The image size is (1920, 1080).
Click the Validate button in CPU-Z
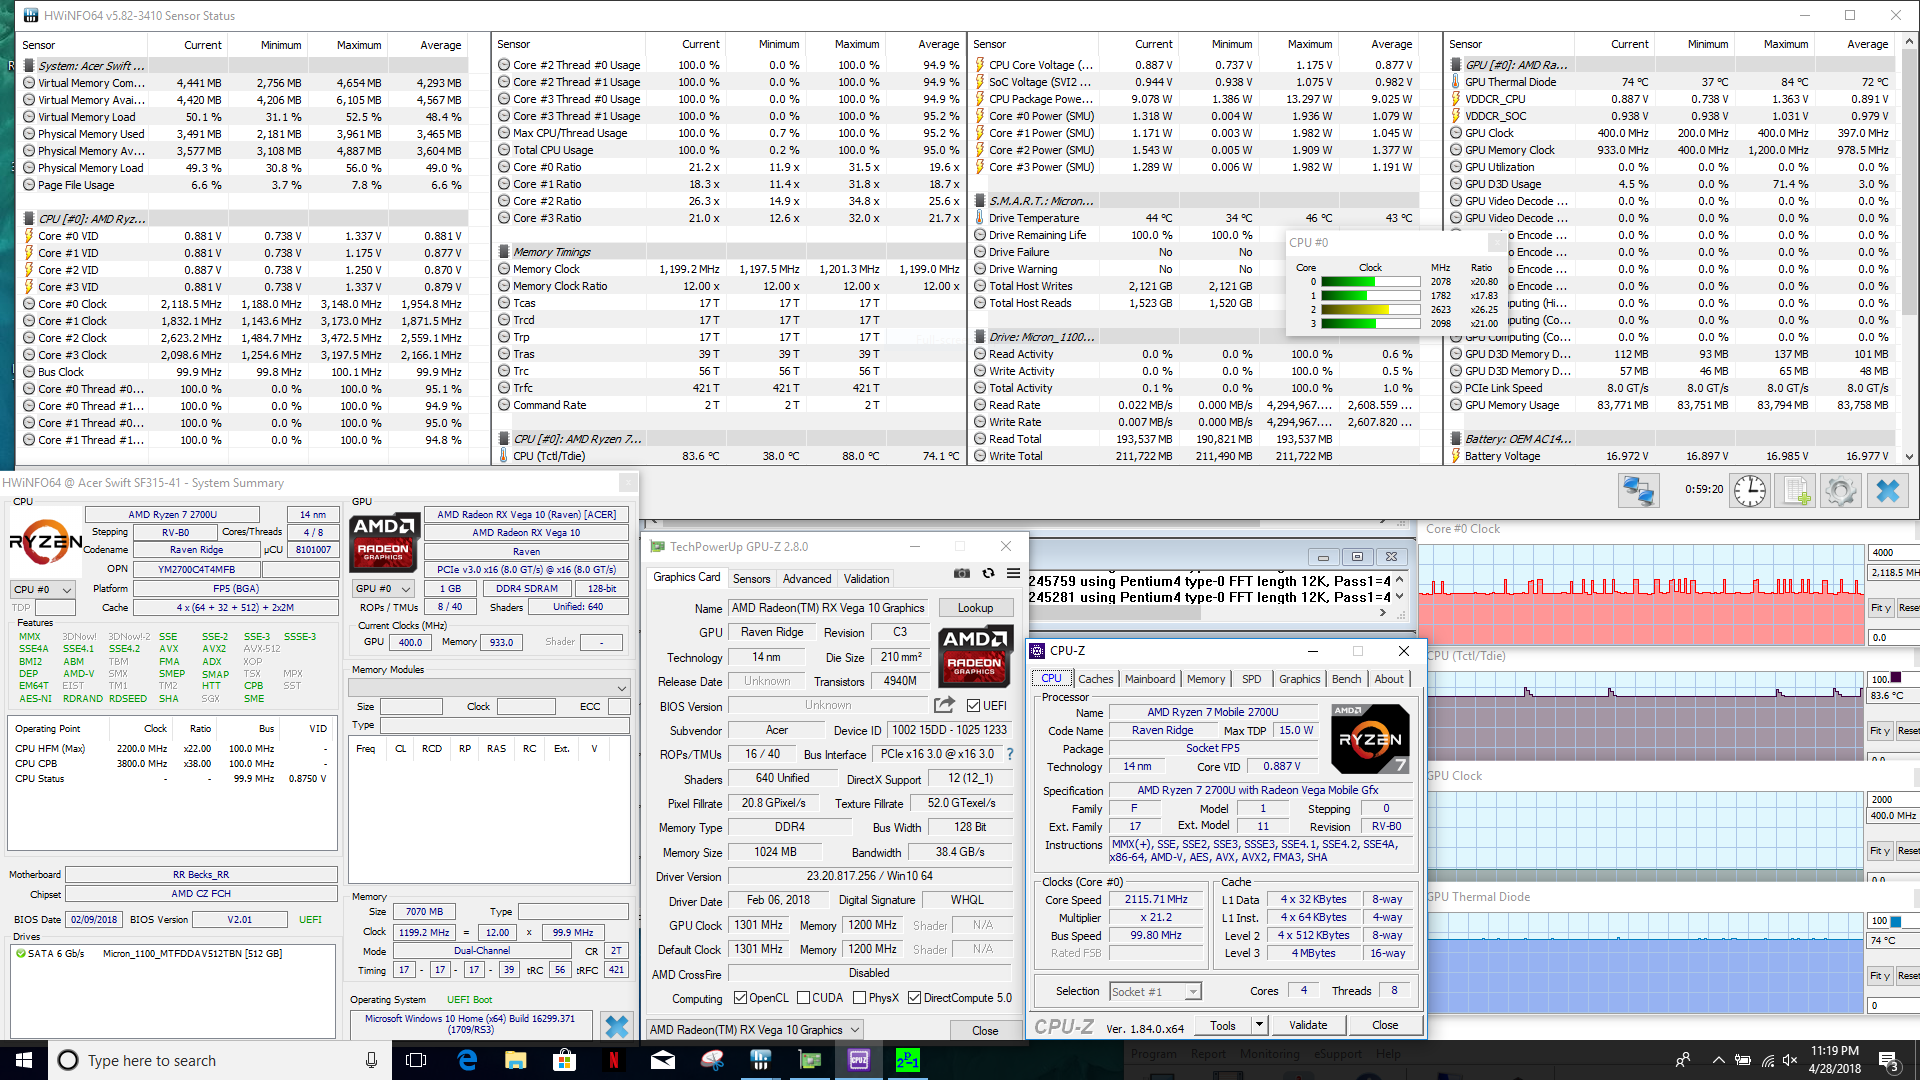(x=1307, y=1025)
